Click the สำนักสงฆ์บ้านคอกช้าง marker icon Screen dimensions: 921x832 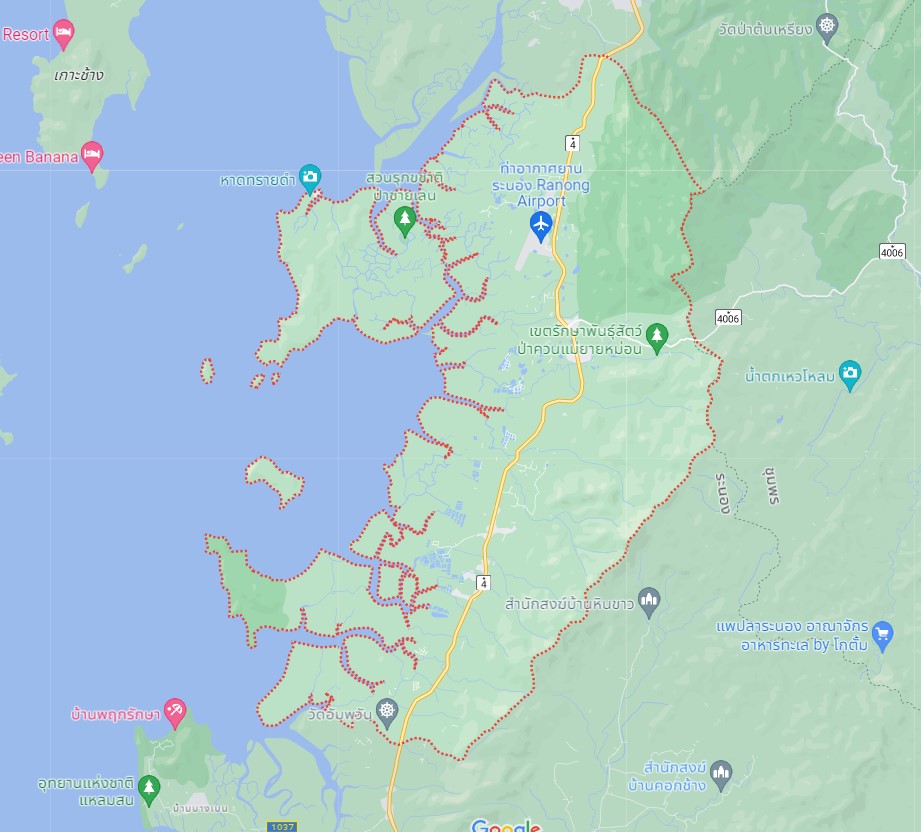click(x=721, y=776)
